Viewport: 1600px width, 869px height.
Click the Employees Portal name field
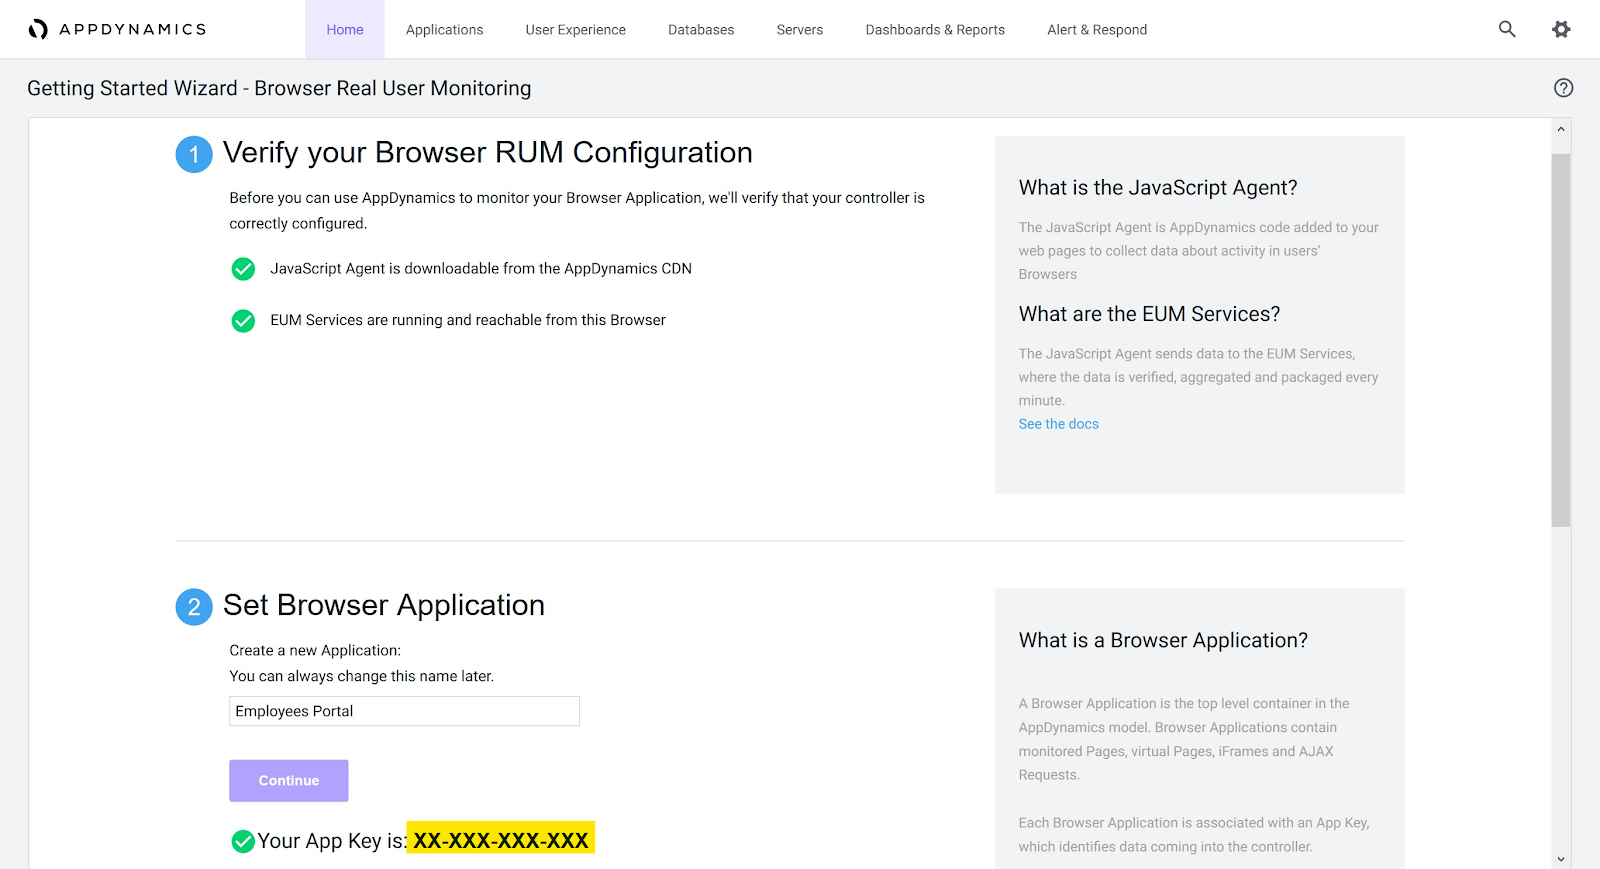pos(404,711)
